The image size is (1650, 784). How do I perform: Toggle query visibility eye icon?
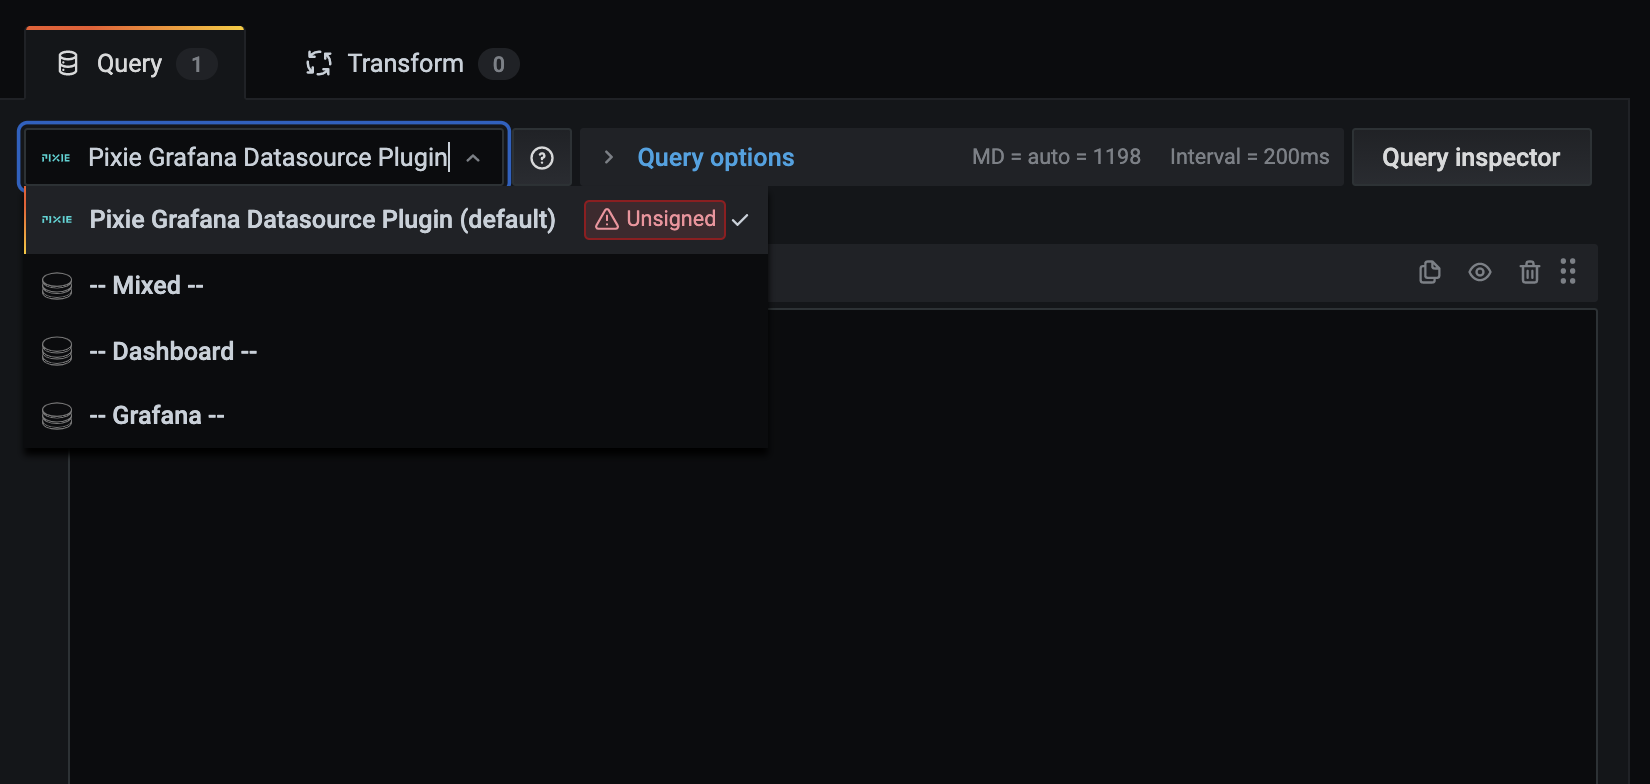click(1480, 272)
